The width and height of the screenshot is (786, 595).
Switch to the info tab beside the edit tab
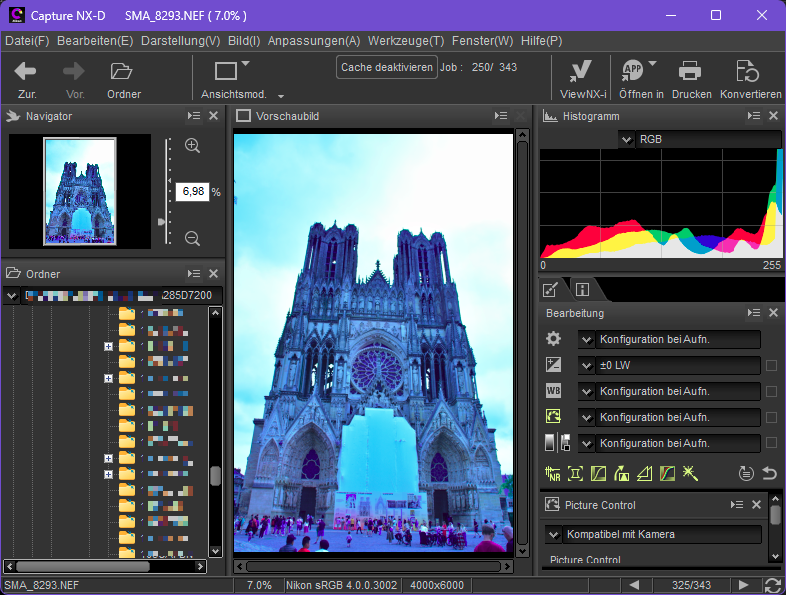pyautogui.click(x=582, y=289)
